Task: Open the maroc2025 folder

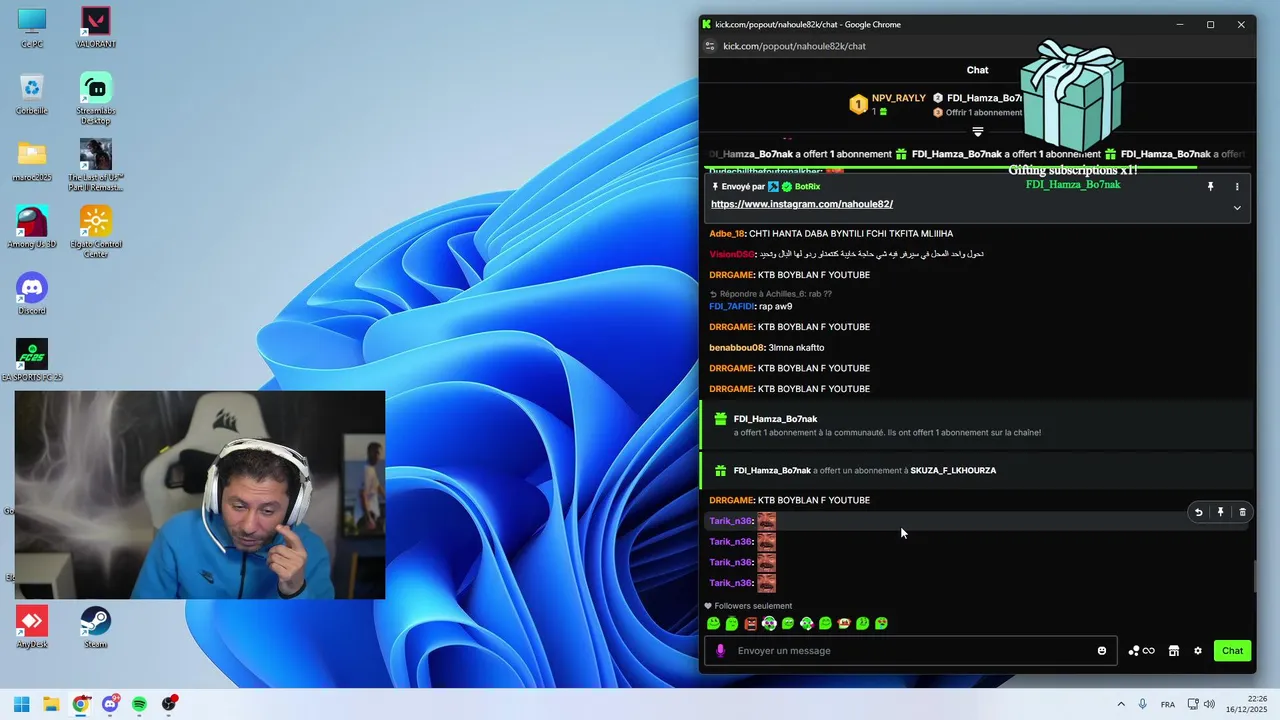Action: (32, 160)
